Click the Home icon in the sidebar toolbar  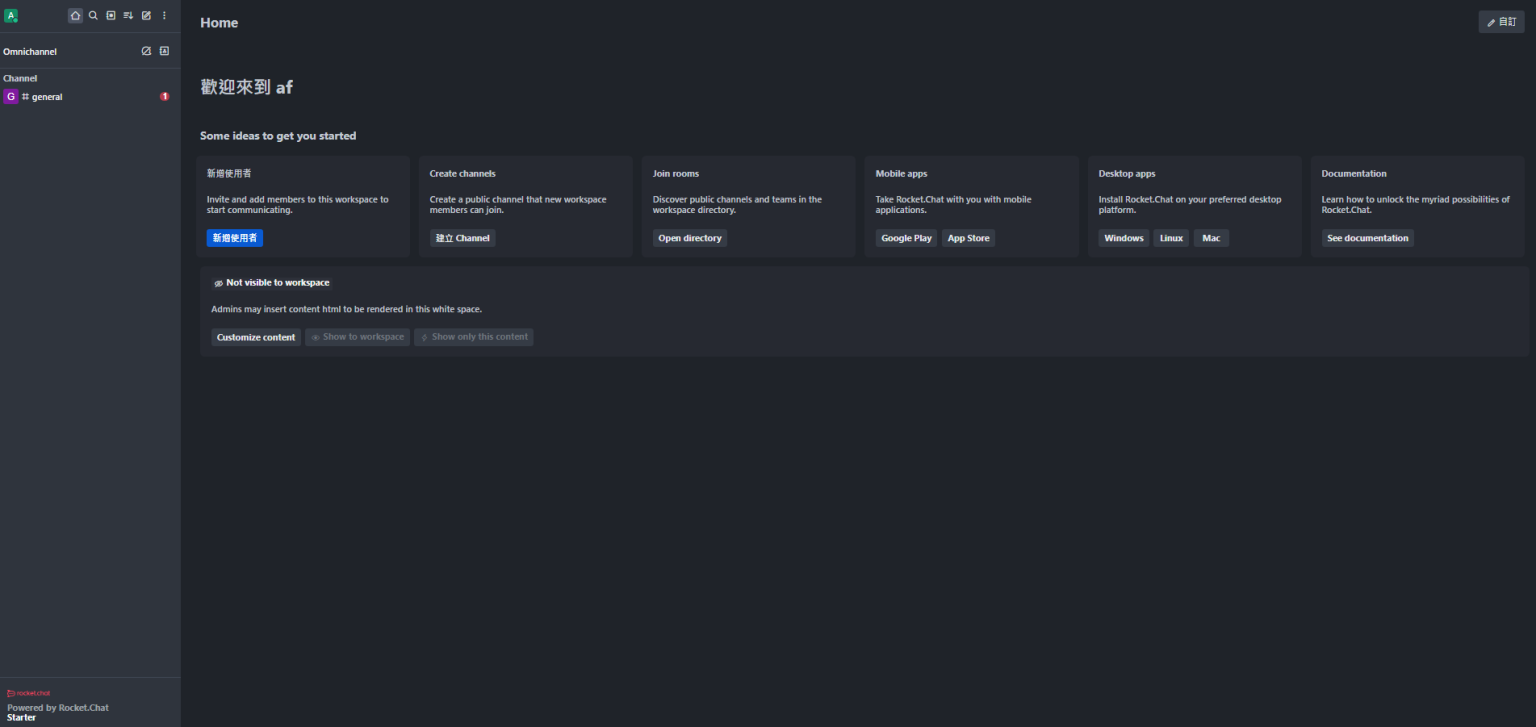coord(75,15)
